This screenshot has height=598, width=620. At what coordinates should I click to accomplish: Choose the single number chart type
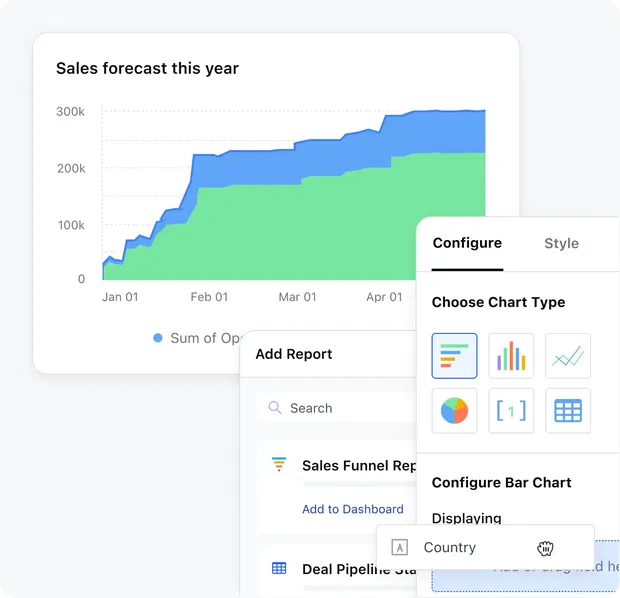511,411
